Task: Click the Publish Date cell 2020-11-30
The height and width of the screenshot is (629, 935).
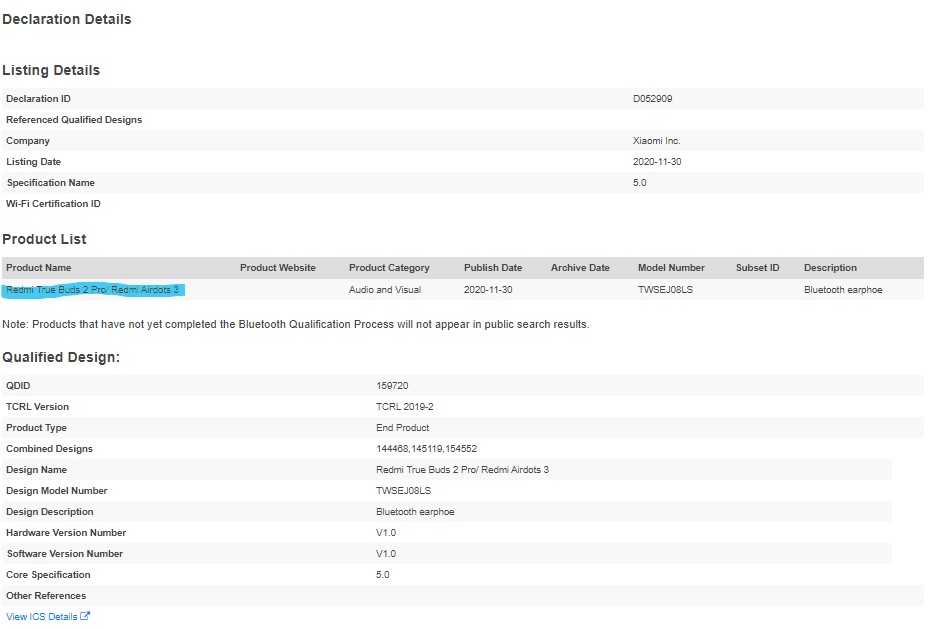Action: (x=488, y=290)
